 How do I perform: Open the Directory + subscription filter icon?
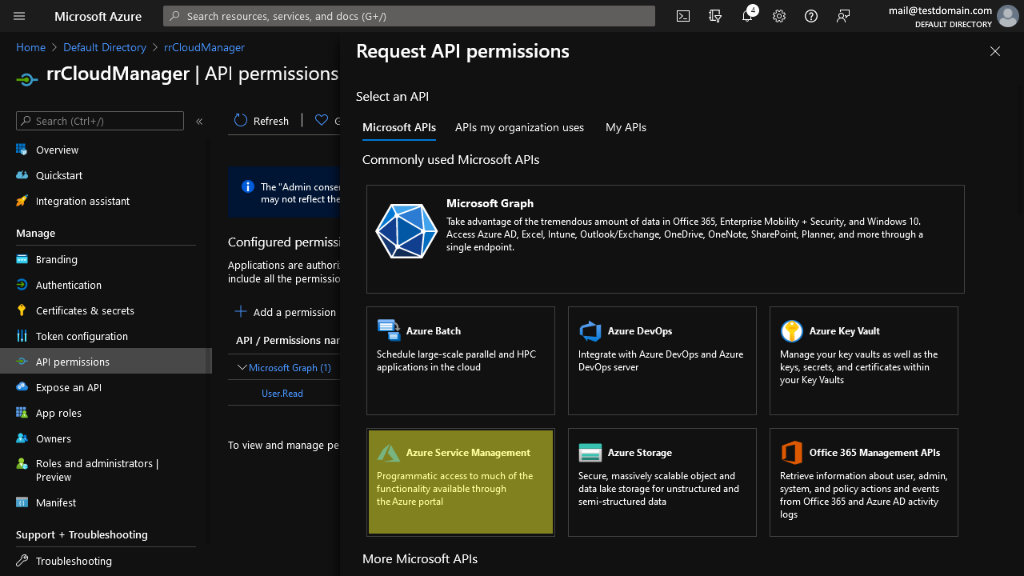pos(715,16)
